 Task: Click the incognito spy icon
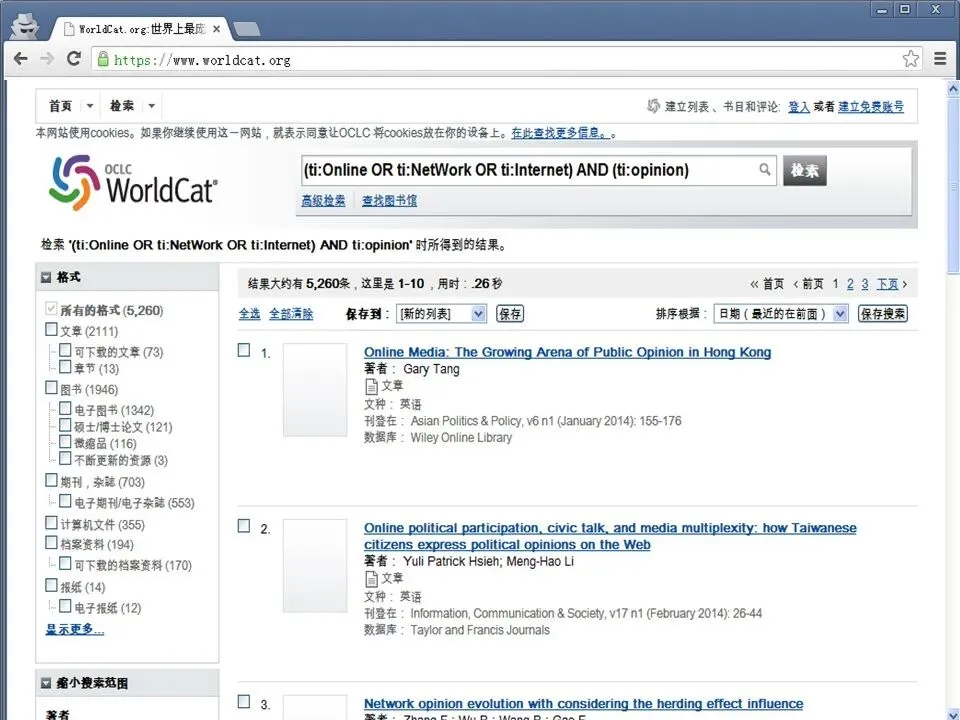pyautogui.click(x=24, y=26)
